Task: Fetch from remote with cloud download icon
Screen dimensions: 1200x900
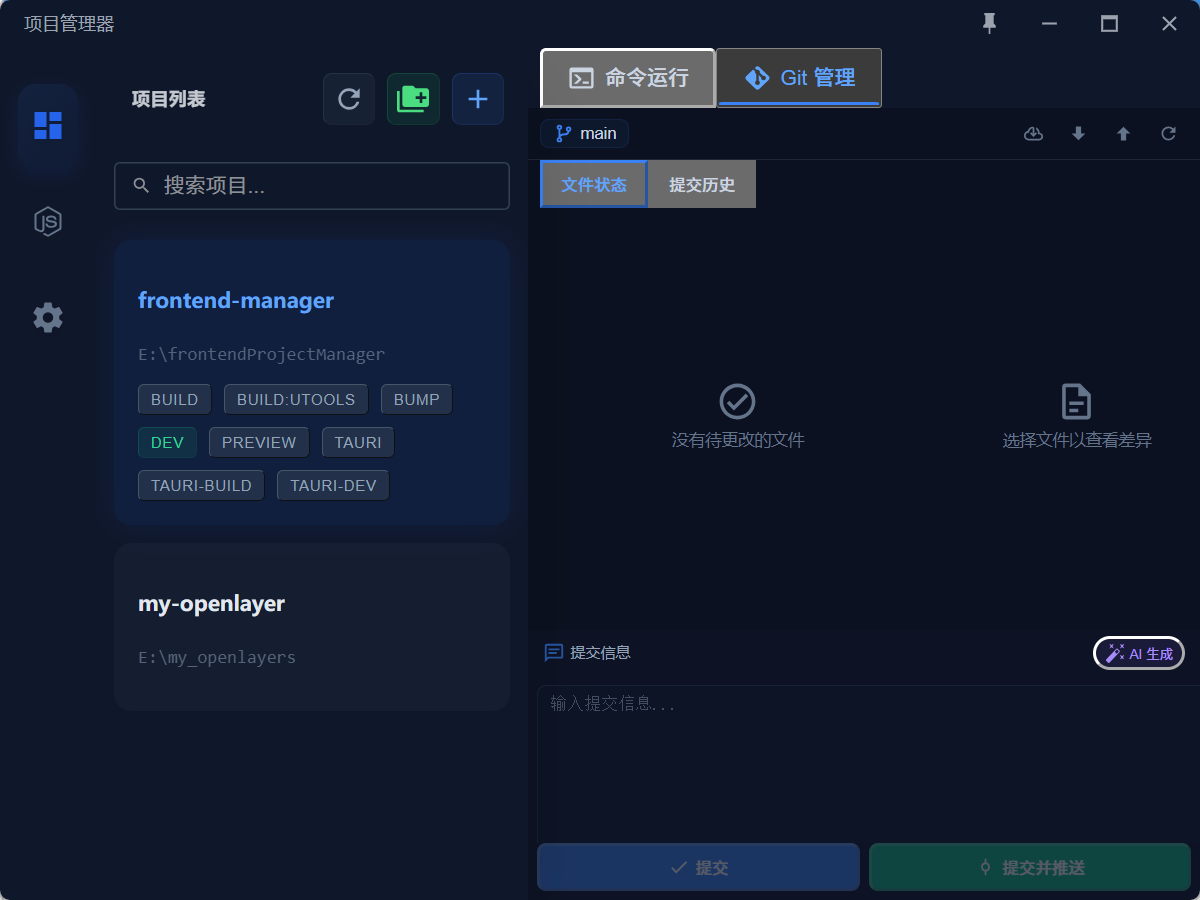Action: pyautogui.click(x=1034, y=133)
